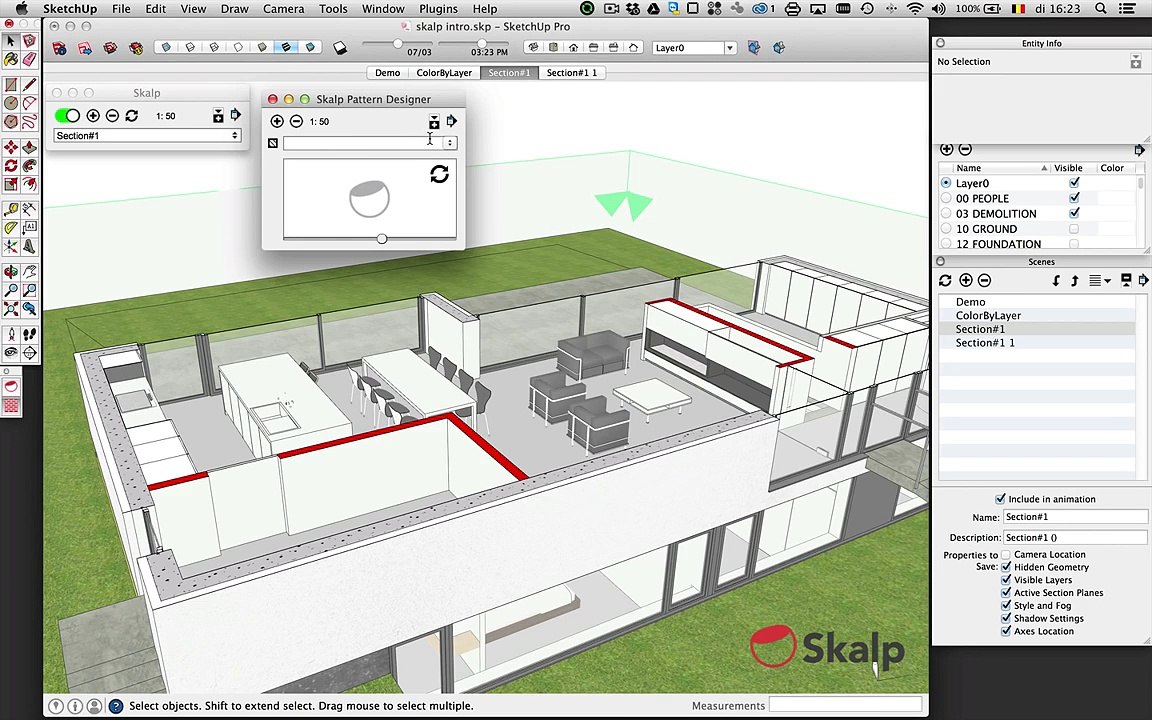Click the Zoom Extents tool
This screenshot has width=1152, height=720.
tap(10, 309)
